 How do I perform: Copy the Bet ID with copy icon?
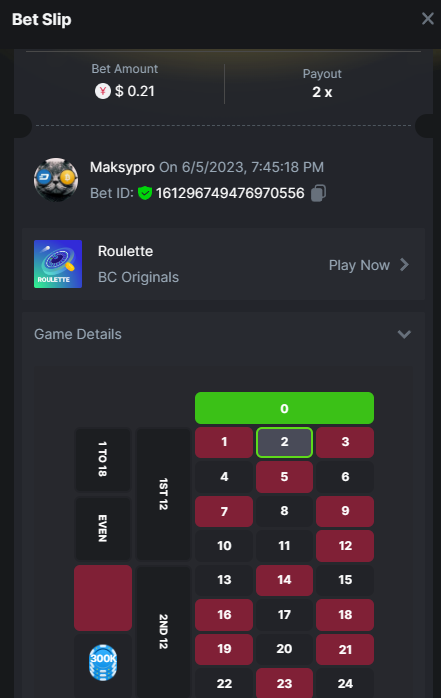pos(318,193)
